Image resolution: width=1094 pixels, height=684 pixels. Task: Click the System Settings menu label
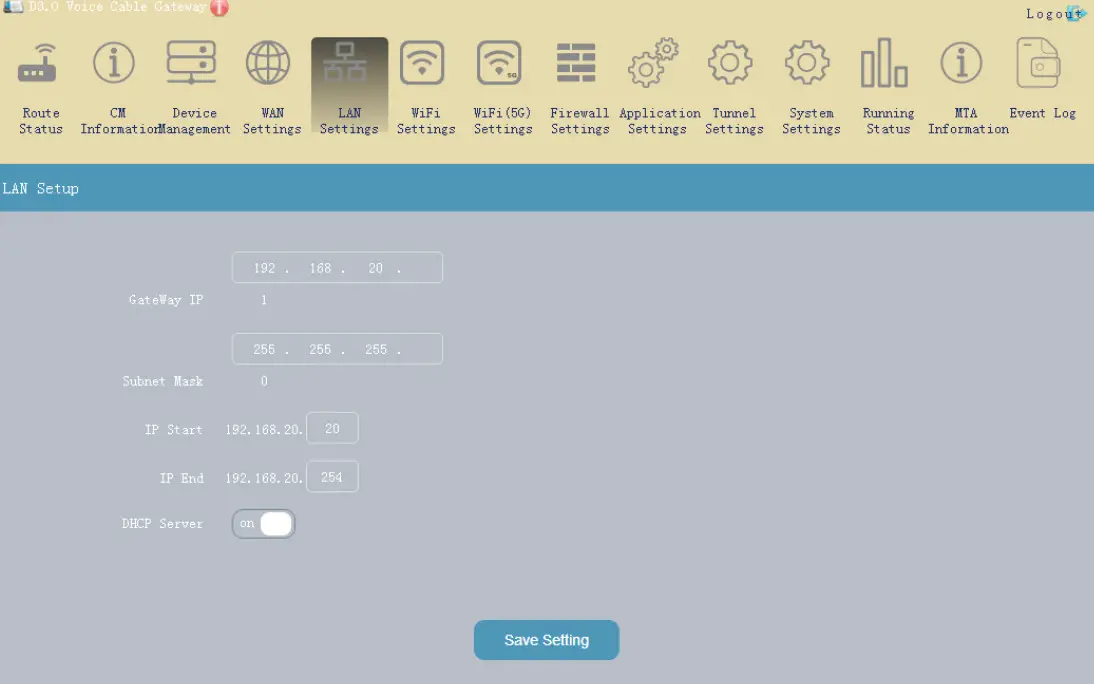811,121
